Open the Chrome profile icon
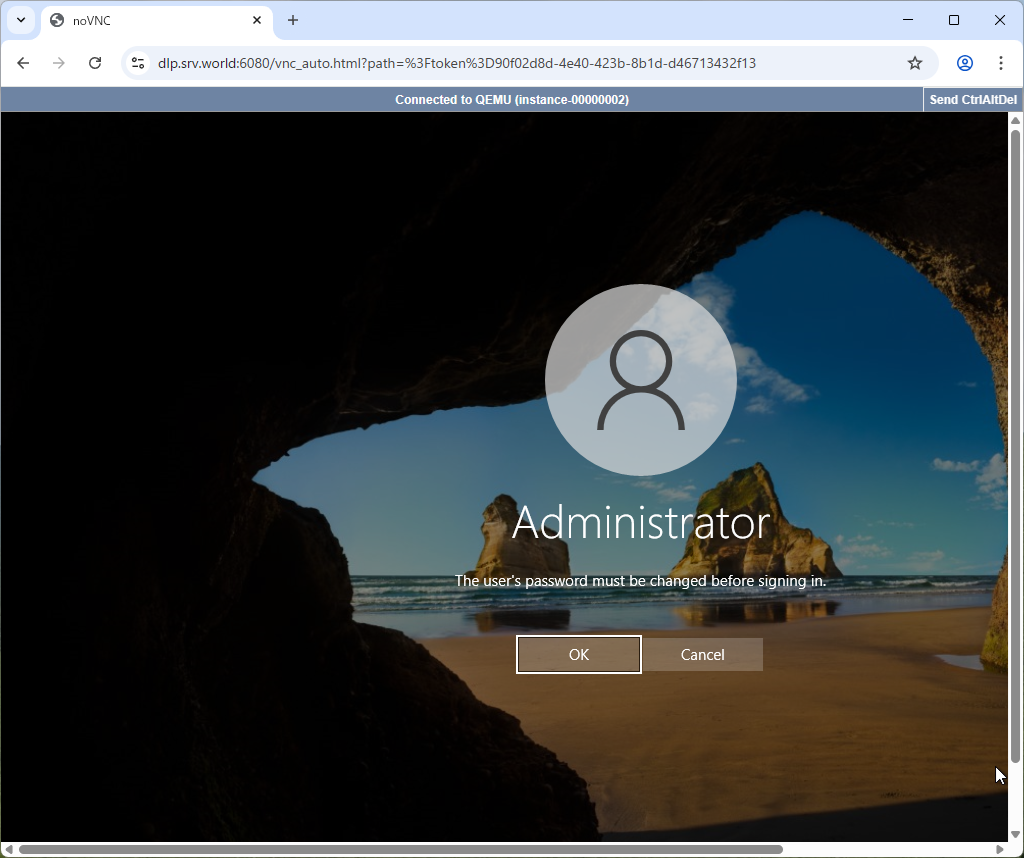Image resolution: width=1024 pixels, height=858 pixels. [x=965, y=63]
